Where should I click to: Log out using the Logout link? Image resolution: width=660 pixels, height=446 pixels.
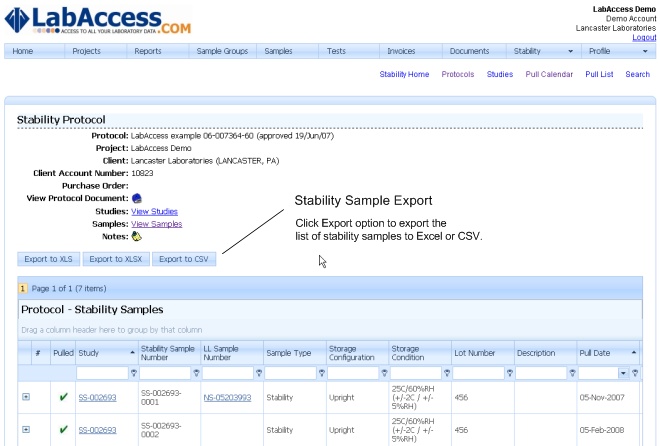pos(644,37)
